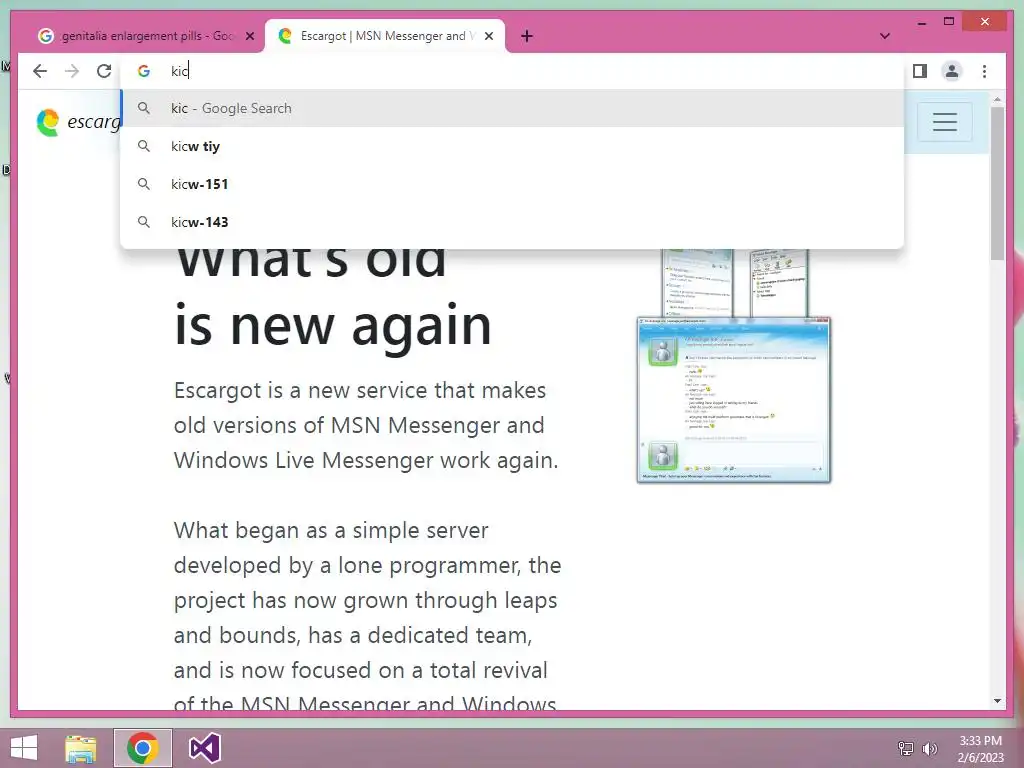Click the Escargot logo on the page

point(78,122)
